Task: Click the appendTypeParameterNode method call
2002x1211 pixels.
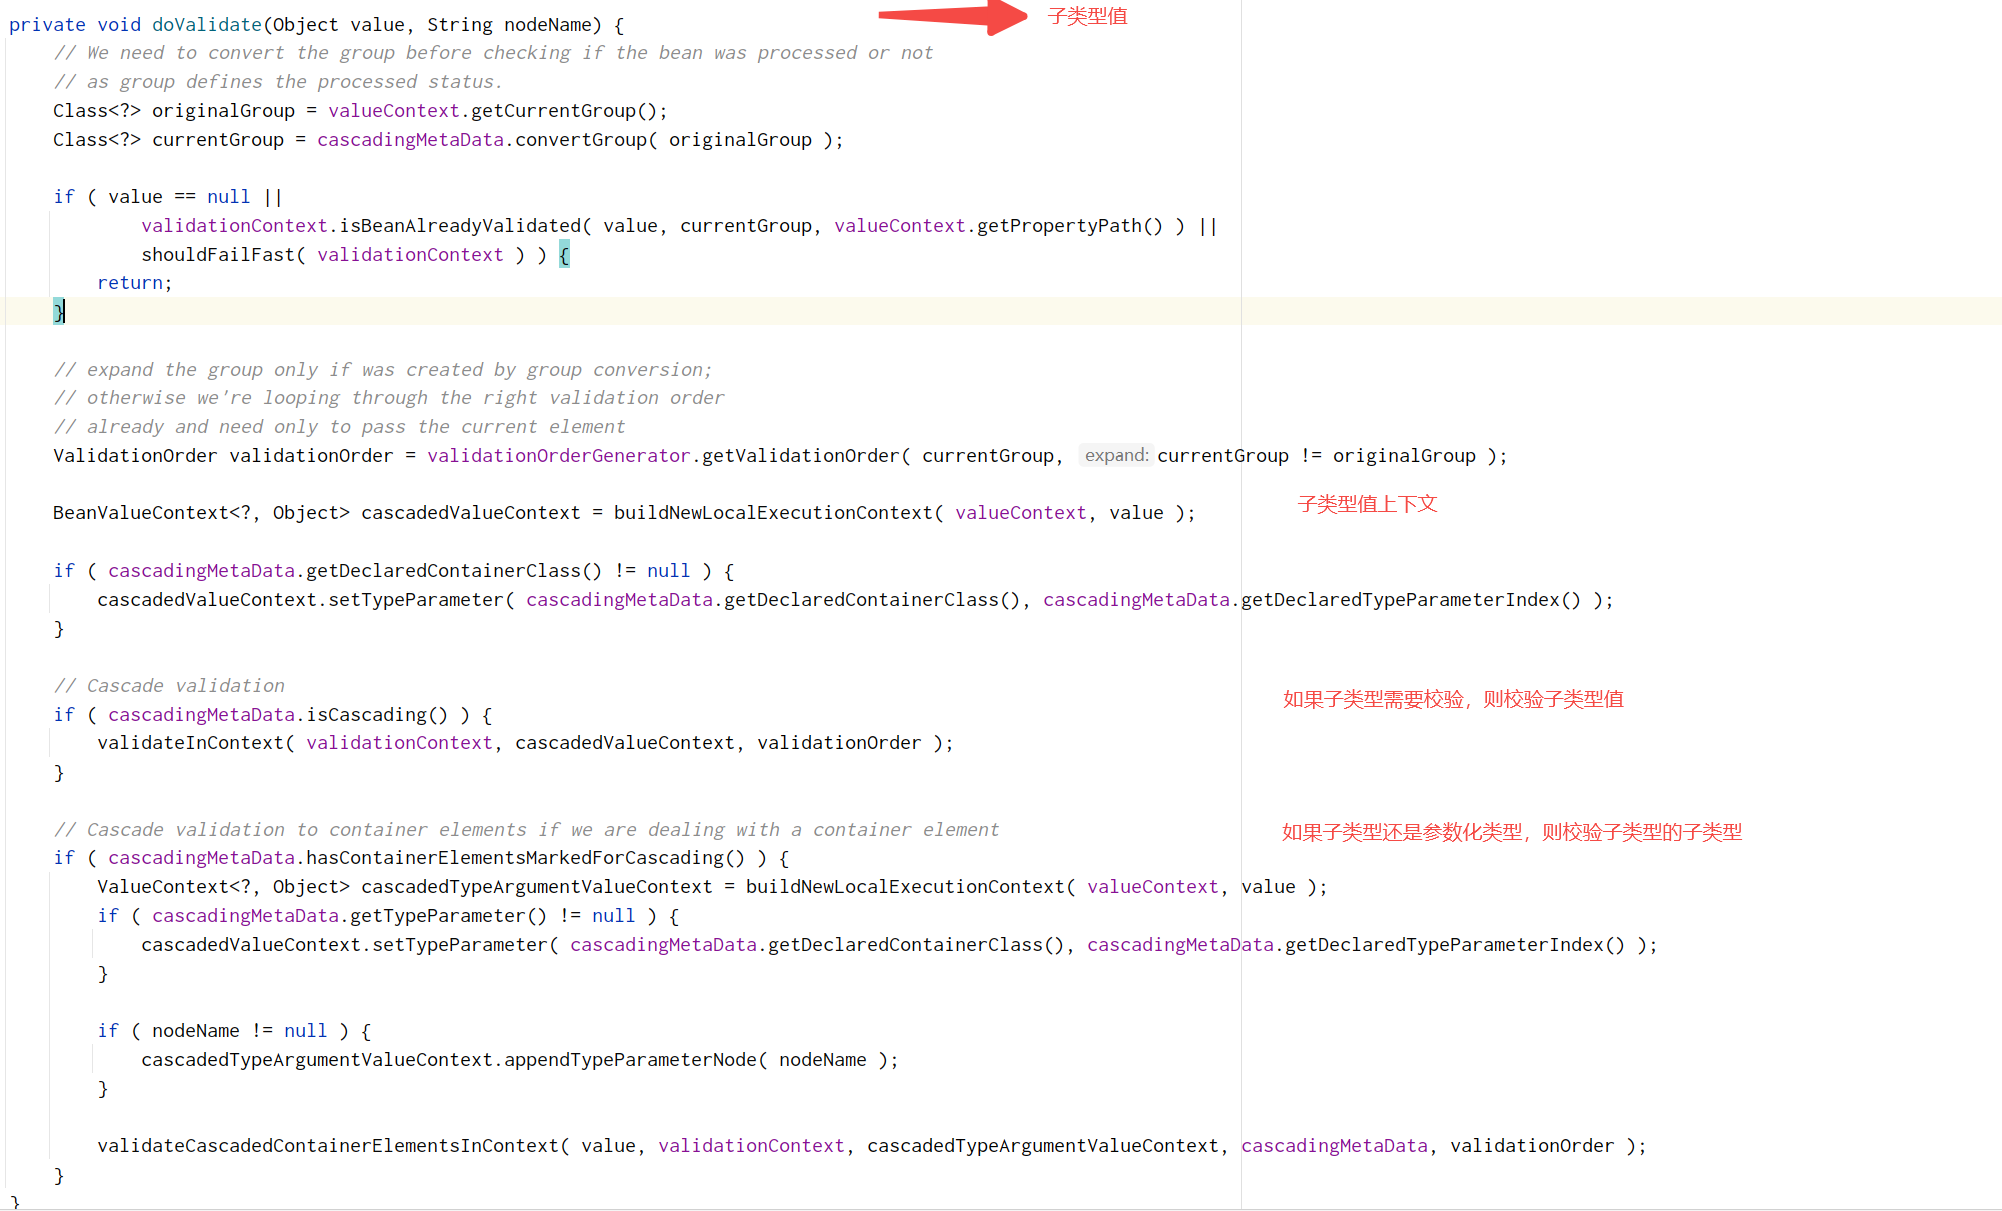Action: click(630, 1060)
